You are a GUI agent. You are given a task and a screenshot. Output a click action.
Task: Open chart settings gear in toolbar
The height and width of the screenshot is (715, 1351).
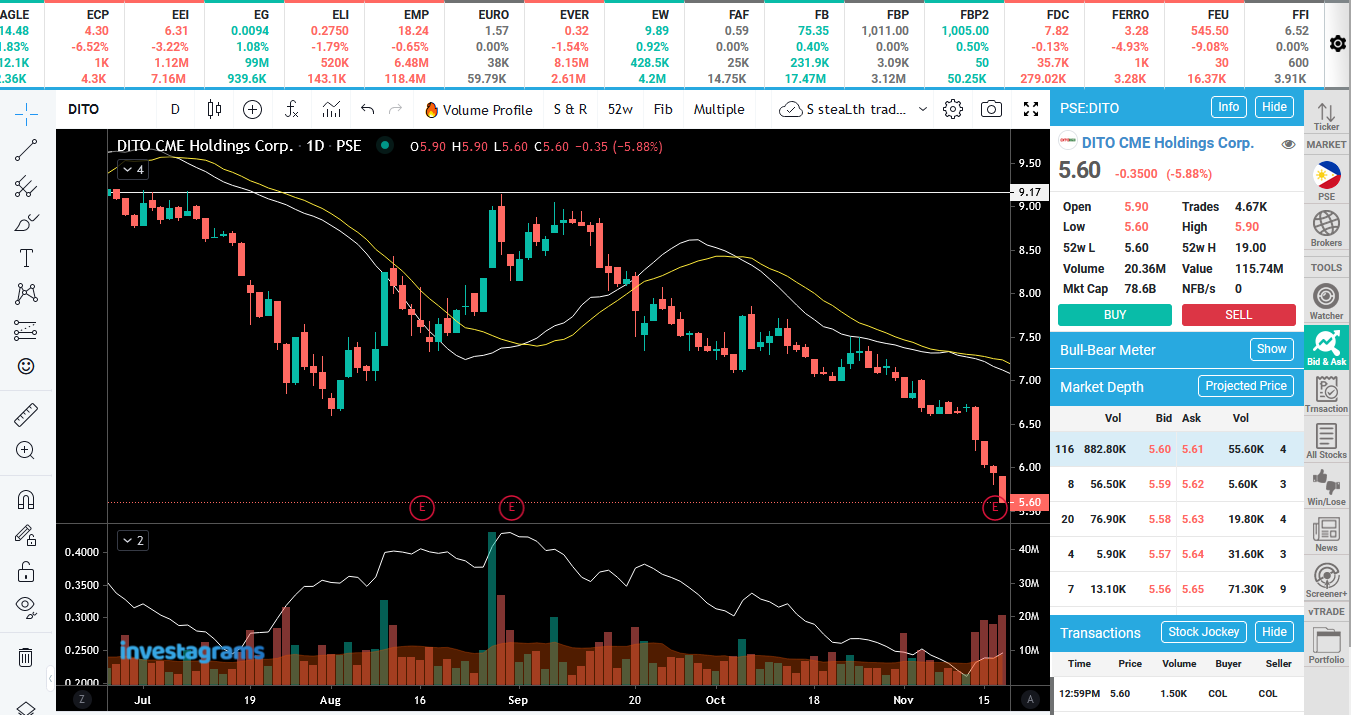[x=953, y=109]
